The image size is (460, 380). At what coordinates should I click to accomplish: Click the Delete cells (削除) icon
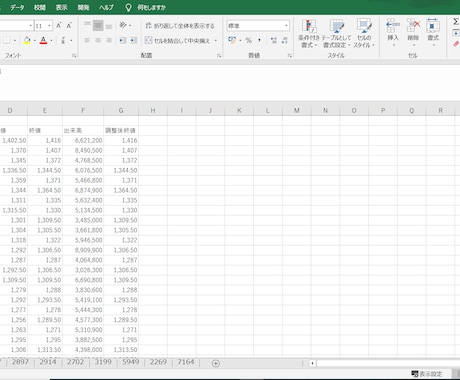click(x=413, y=26)
